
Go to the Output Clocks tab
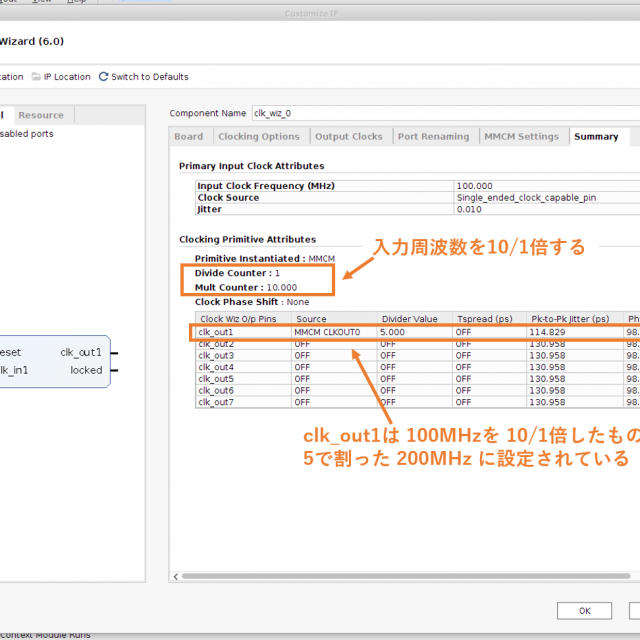(348, 137)
